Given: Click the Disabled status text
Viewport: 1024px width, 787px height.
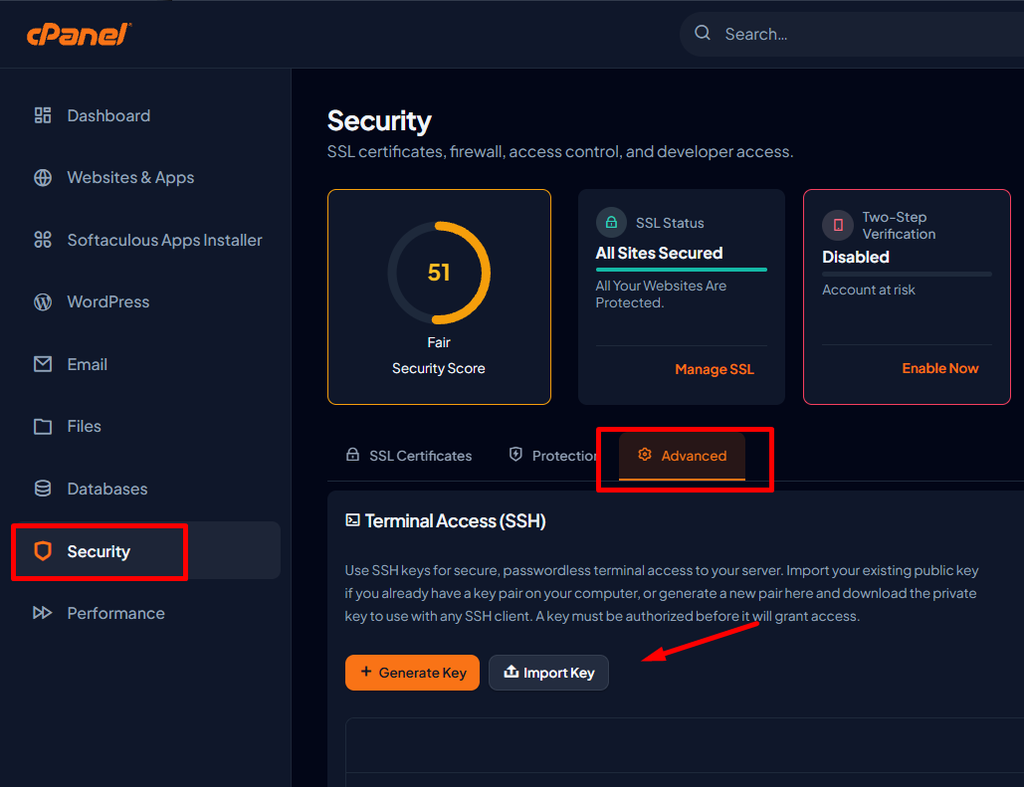Looking at the screenshot, I should click(856, 257).
